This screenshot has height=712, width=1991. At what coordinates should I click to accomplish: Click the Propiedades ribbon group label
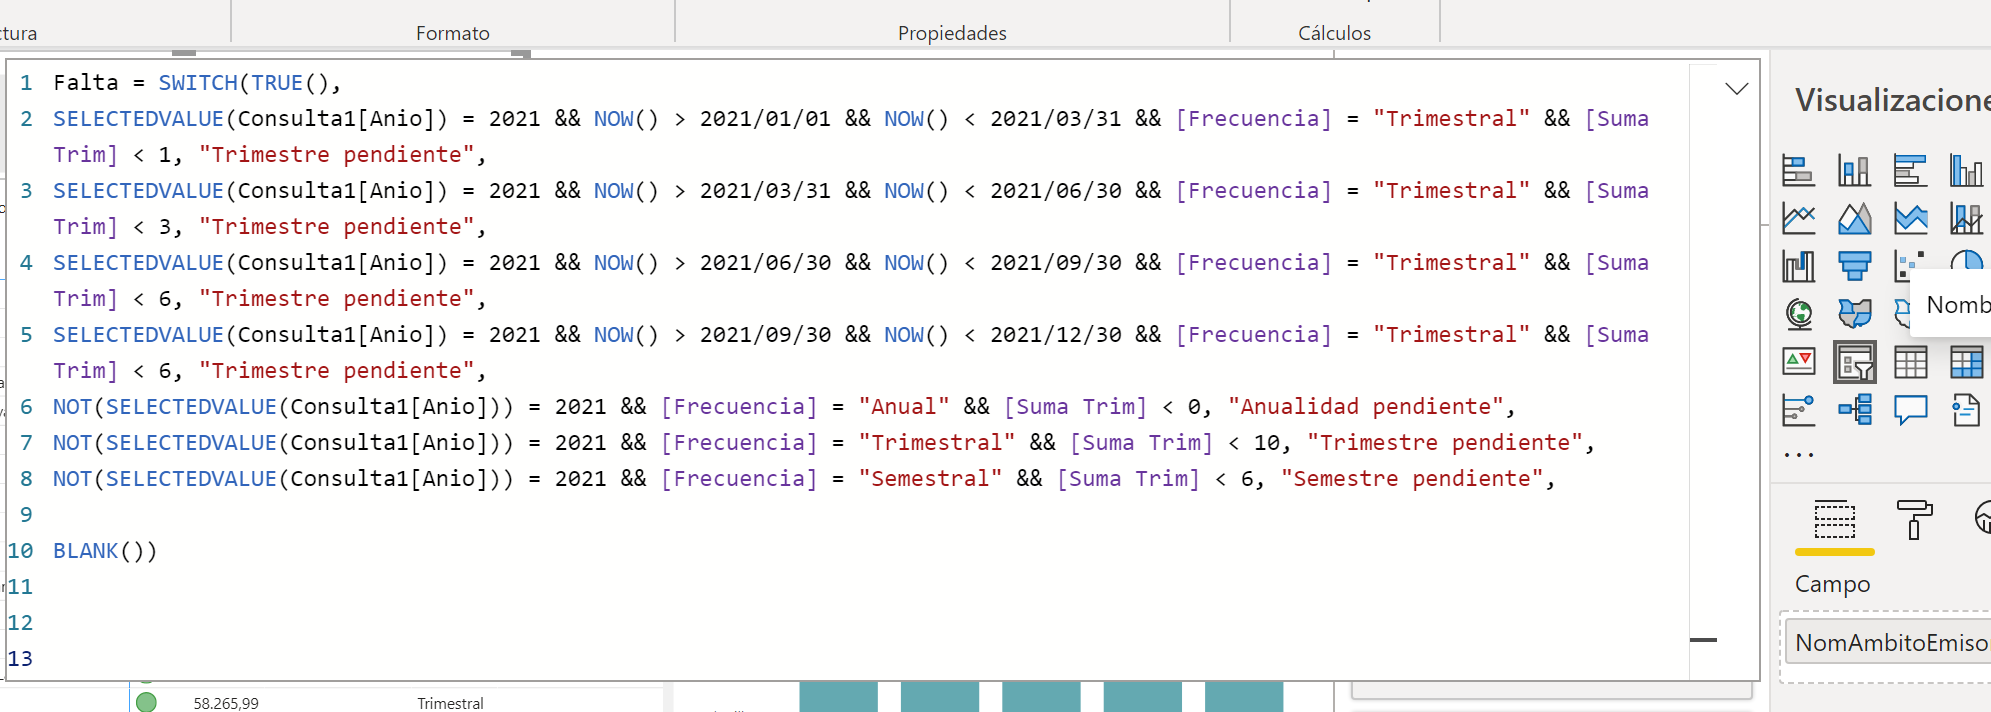point(952,33)
